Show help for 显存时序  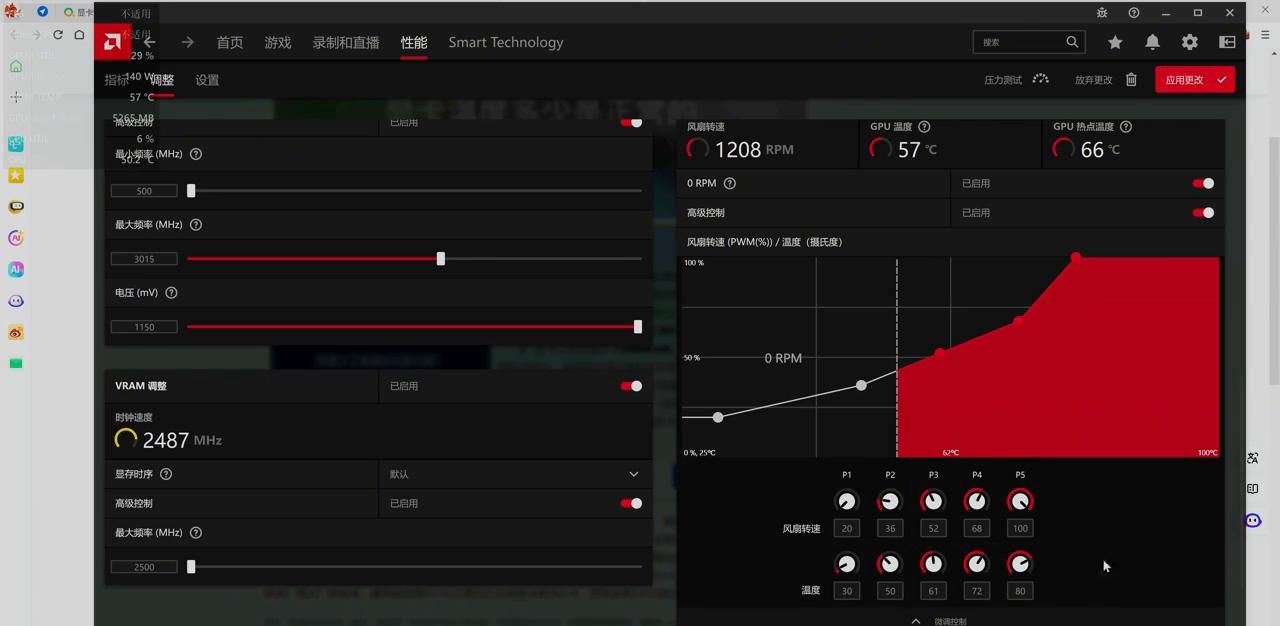[166, 474]
